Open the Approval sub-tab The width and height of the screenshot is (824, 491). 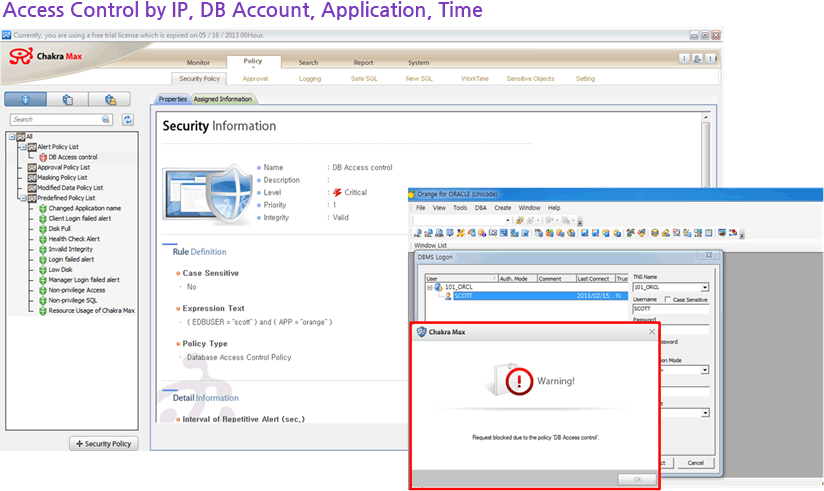[x=255, y=79]
